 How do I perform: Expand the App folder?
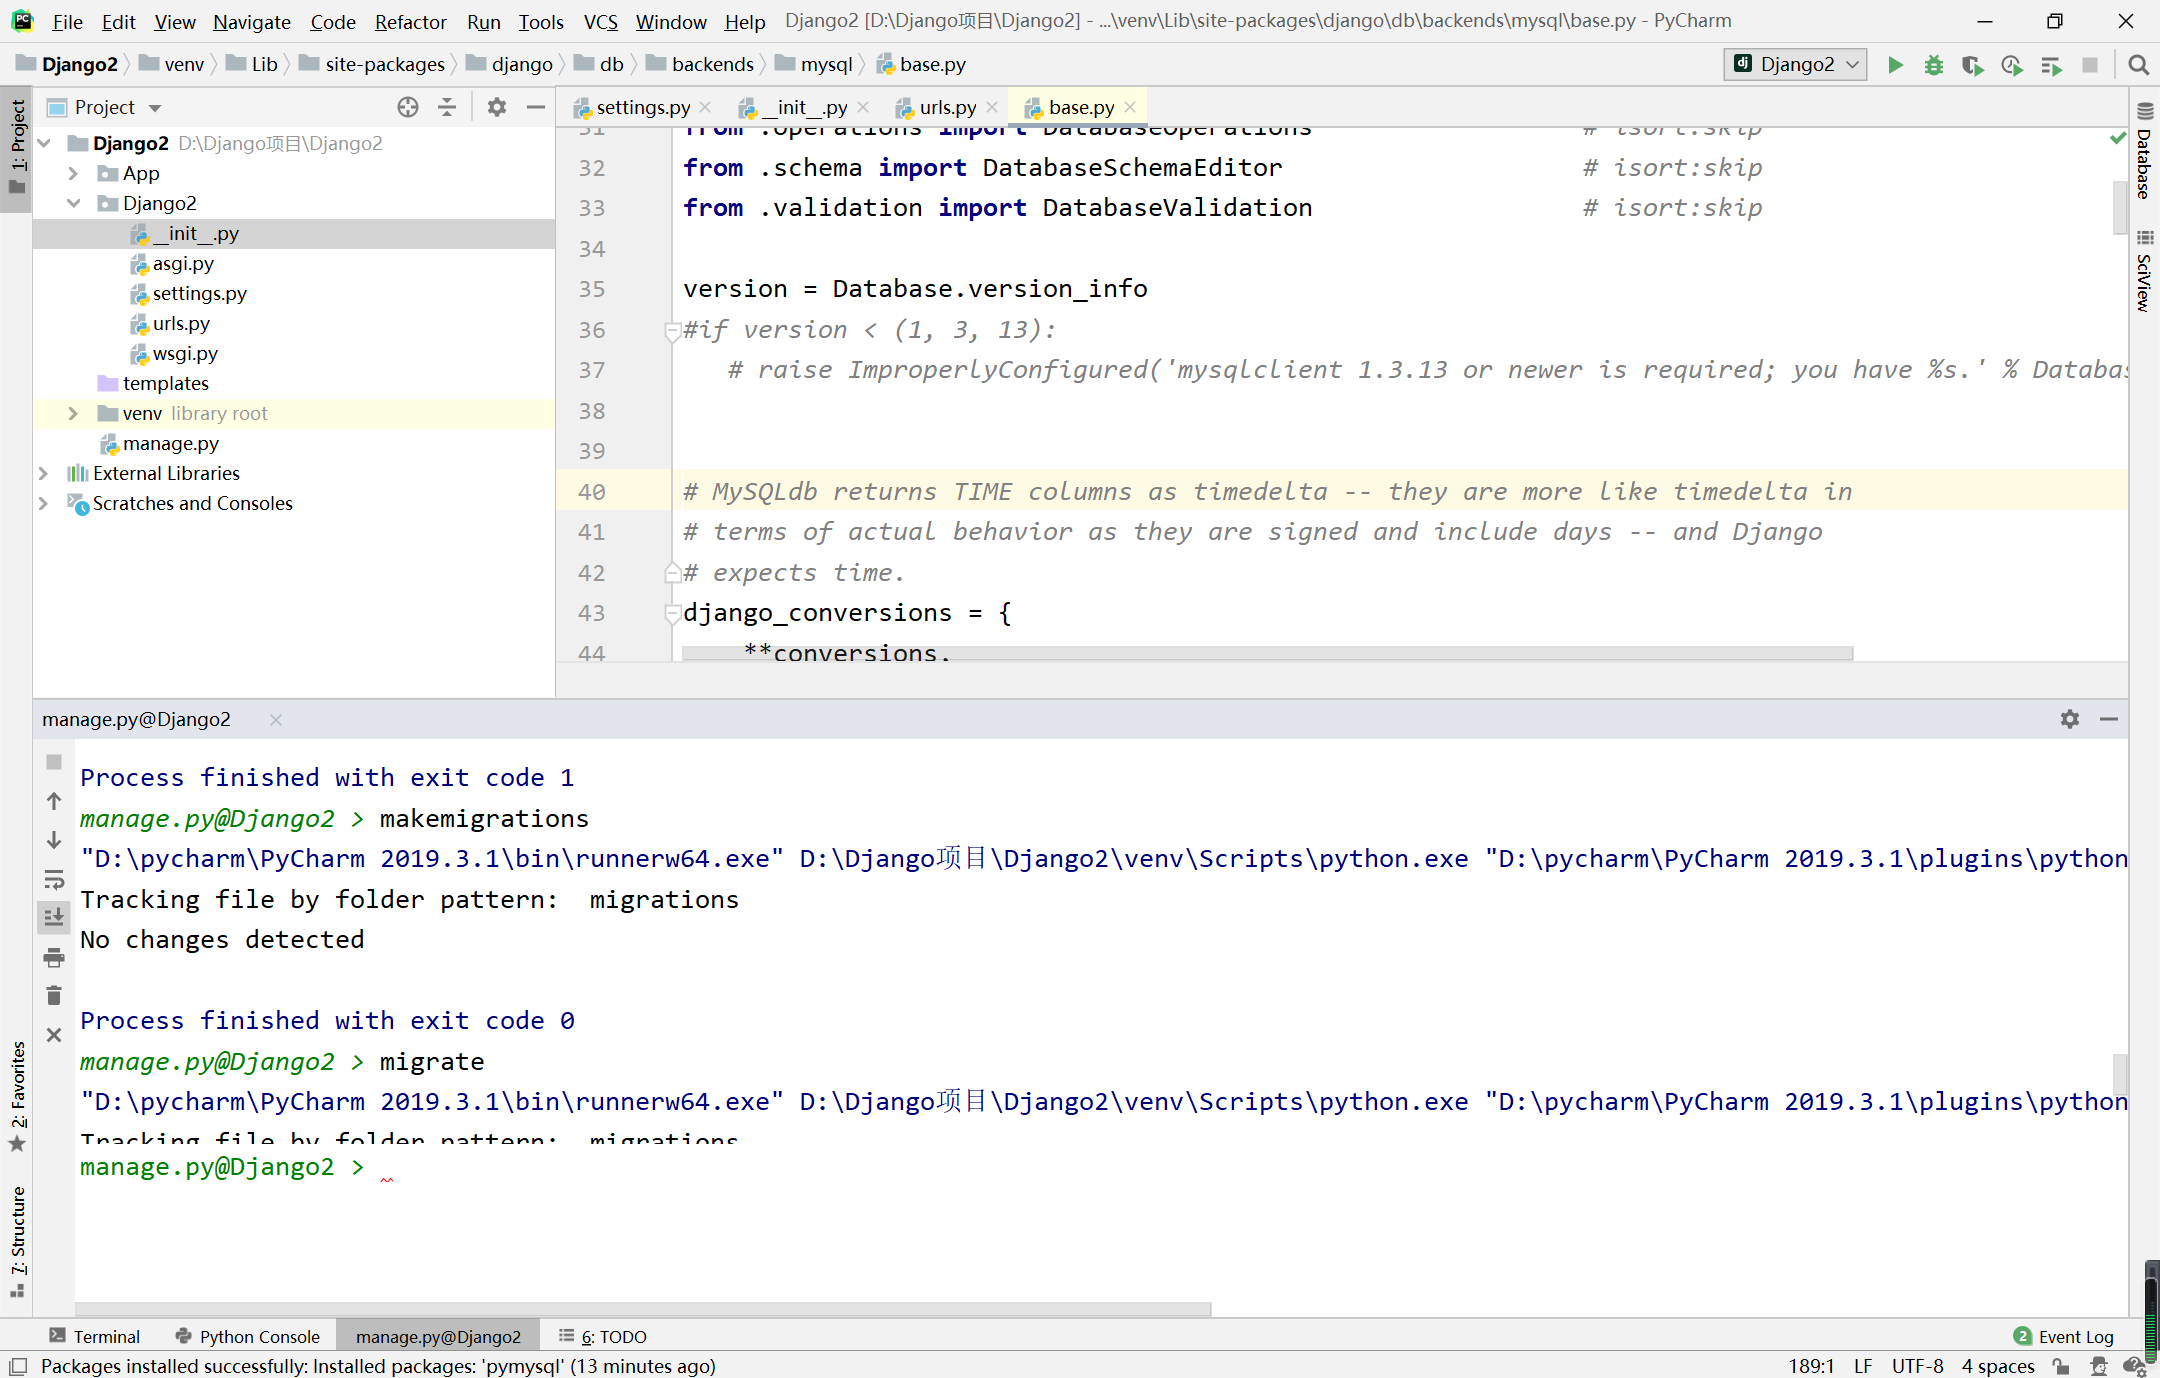coord(73,173)
